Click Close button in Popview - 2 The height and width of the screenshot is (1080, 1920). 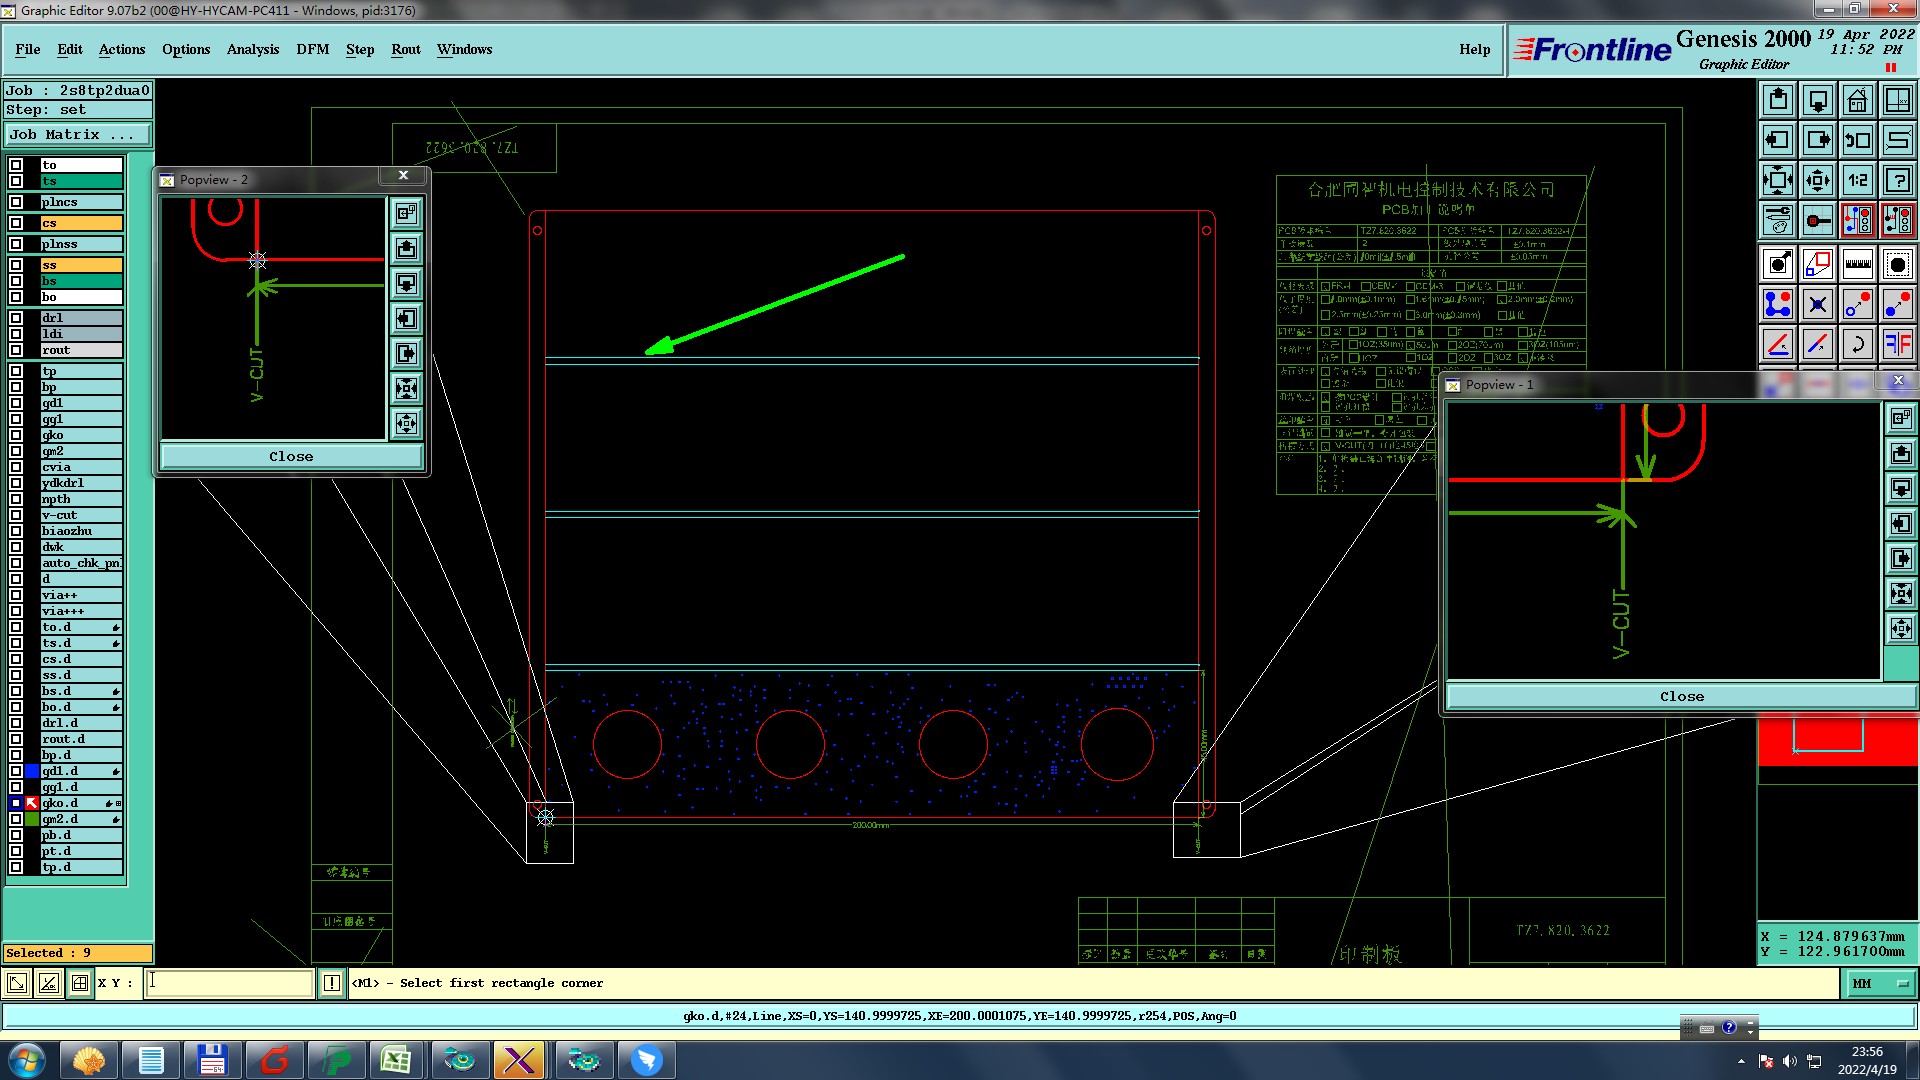[x=291, y=457]
